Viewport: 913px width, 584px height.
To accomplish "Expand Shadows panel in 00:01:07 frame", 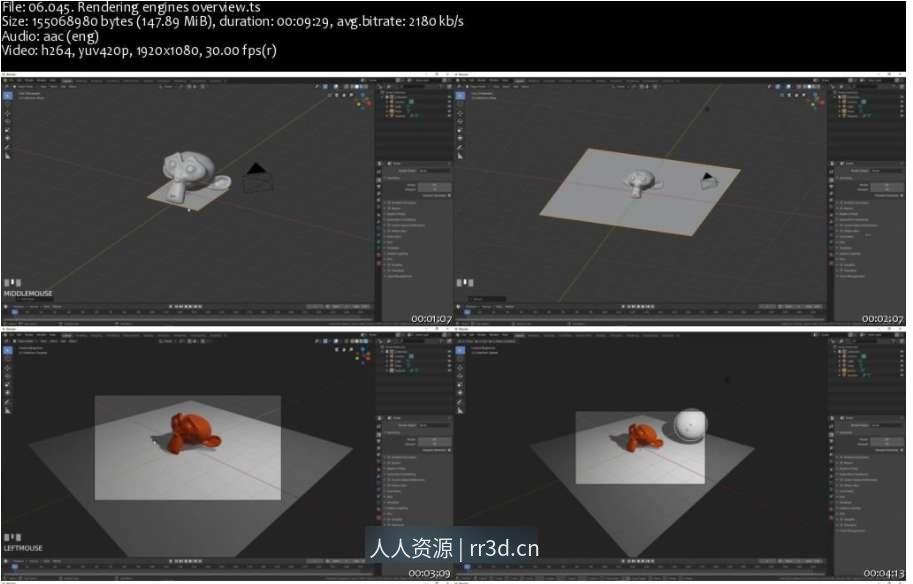I will (x=393, y=247).
